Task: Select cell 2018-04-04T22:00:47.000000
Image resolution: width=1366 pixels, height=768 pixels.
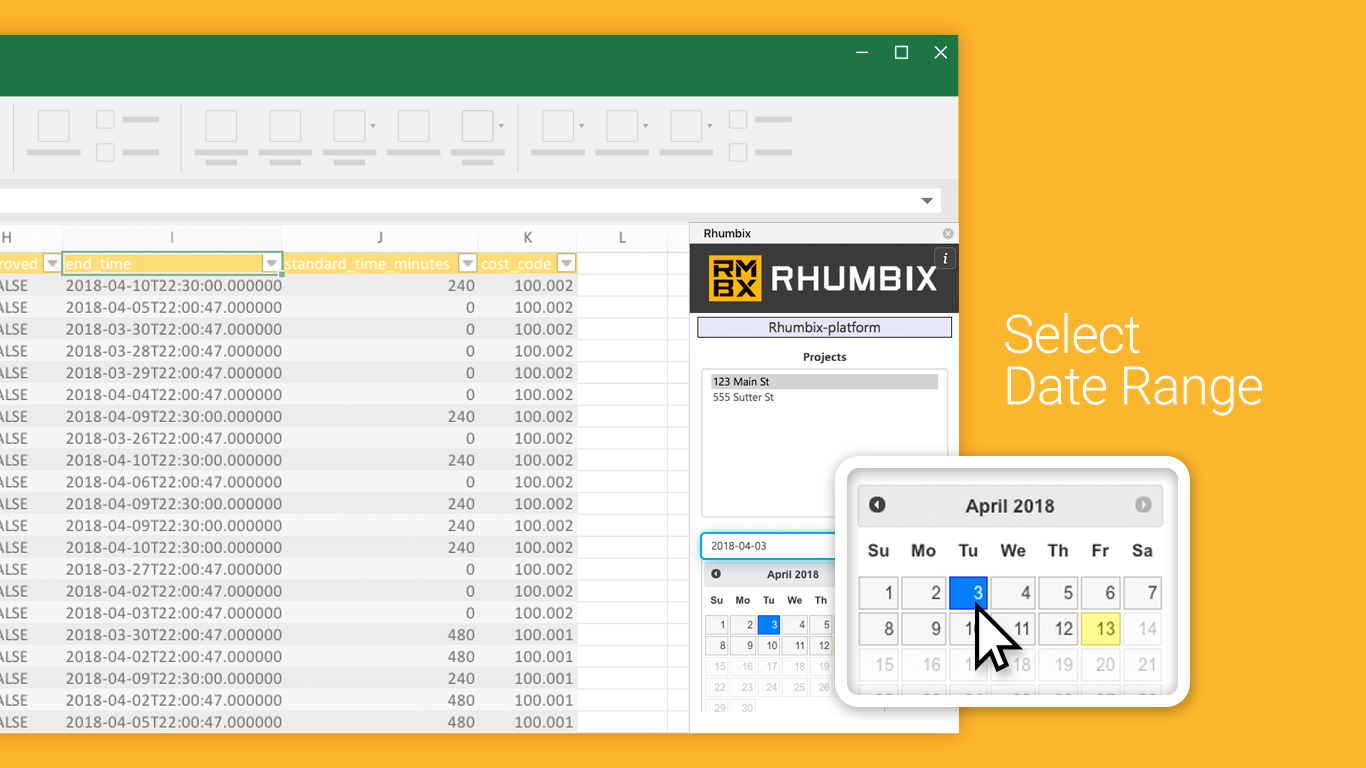Action: point(172,395)
